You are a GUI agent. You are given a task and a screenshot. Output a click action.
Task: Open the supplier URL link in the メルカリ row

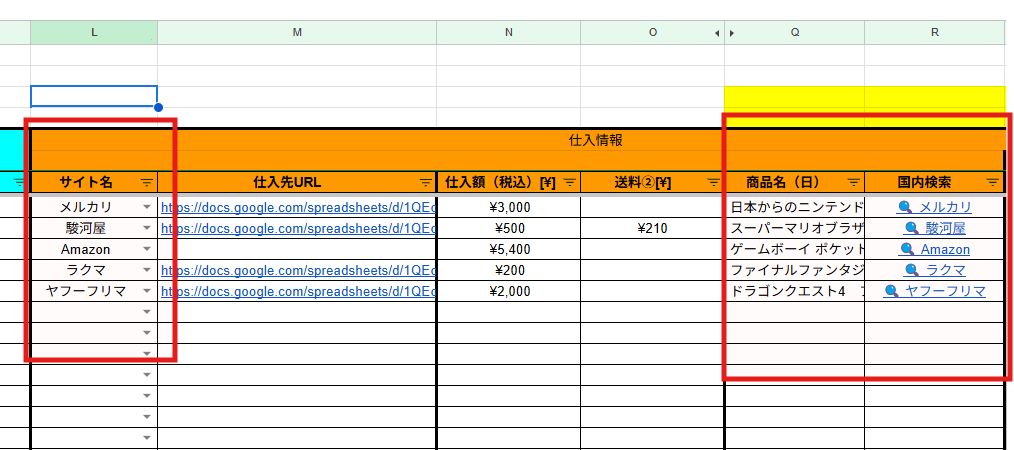(298, 208)
